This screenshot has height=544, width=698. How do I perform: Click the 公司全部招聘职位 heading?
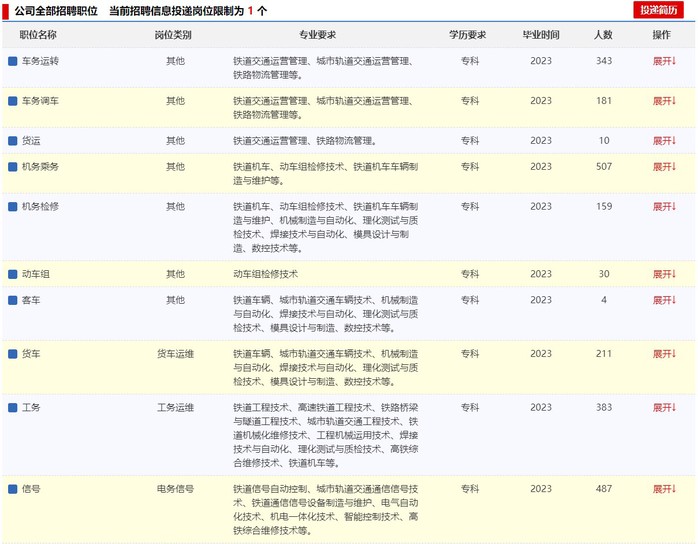coord(56,11)
